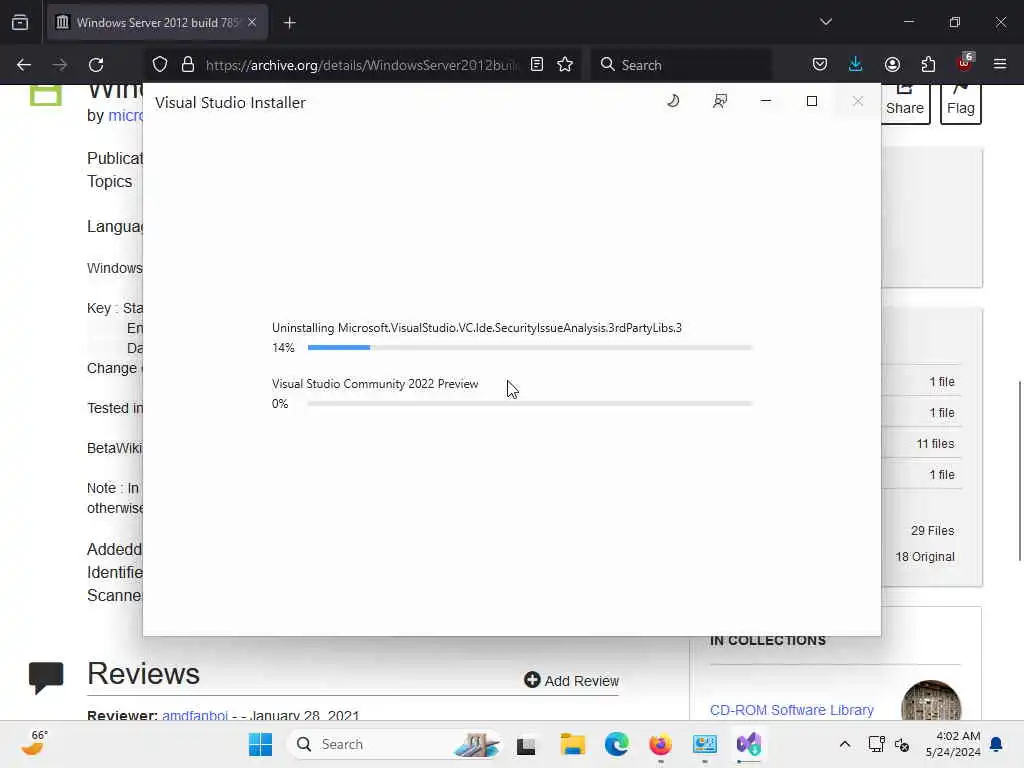Show site security lock info

point(188,65)
